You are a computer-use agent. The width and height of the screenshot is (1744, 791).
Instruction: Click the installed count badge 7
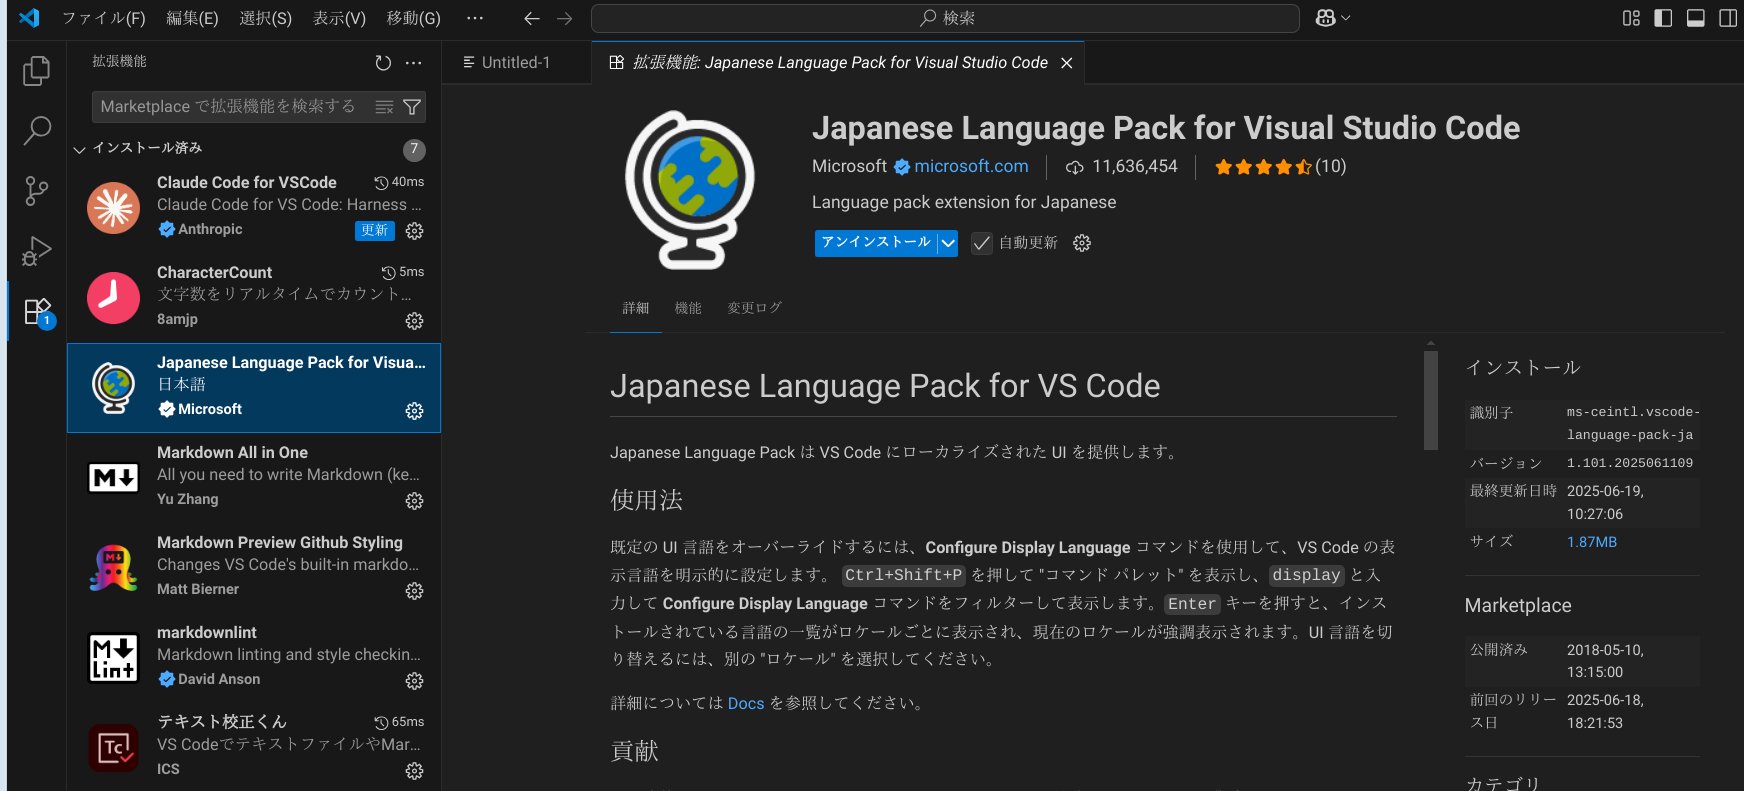coord(414,150)
